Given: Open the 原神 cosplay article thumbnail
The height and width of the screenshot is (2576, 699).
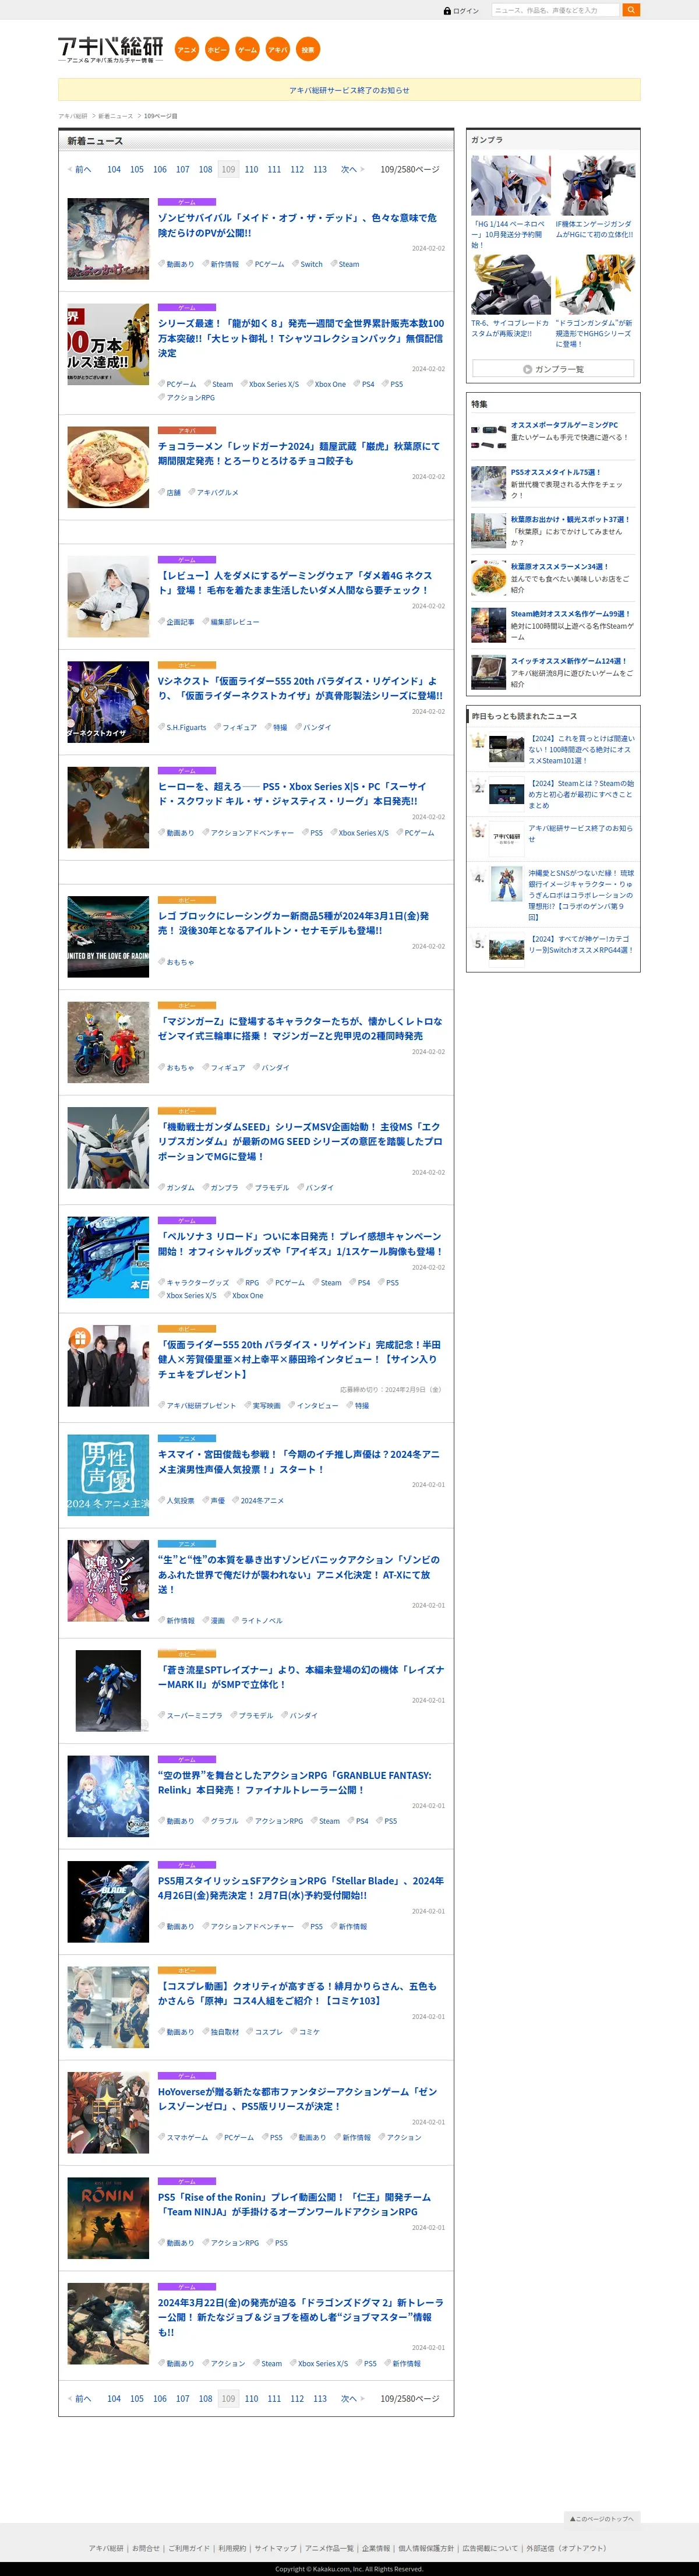Looking at the screenshot, I should 108,2007.
